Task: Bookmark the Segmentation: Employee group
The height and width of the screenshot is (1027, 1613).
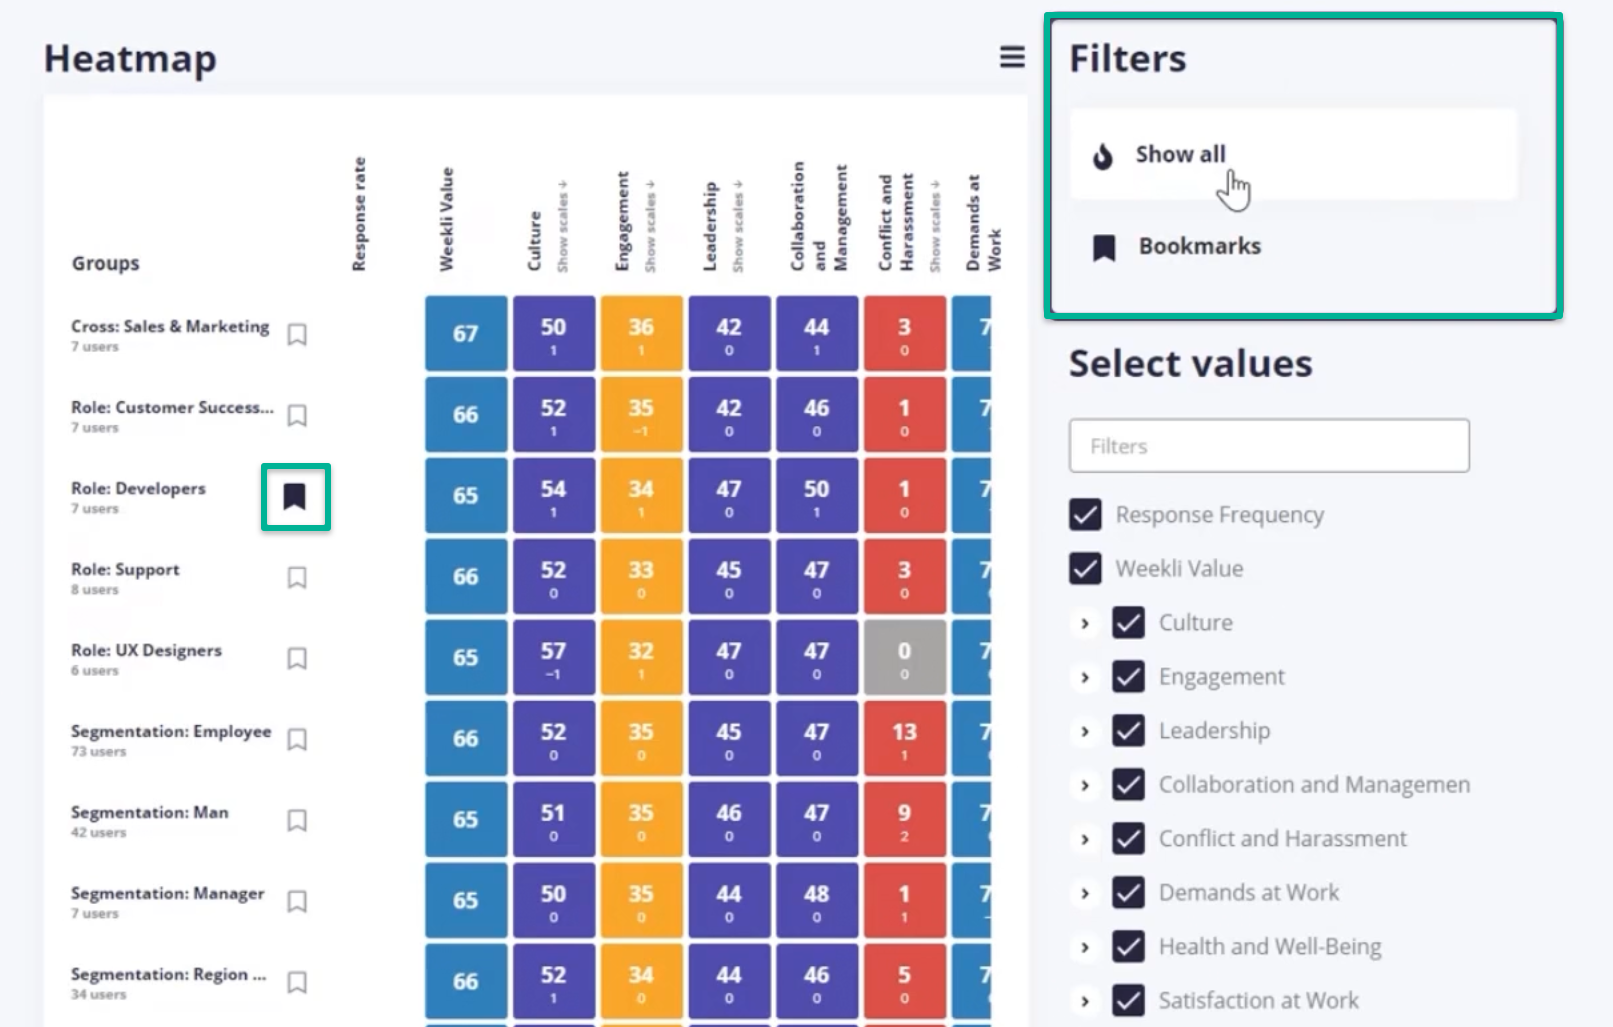Action: [297, 739]
